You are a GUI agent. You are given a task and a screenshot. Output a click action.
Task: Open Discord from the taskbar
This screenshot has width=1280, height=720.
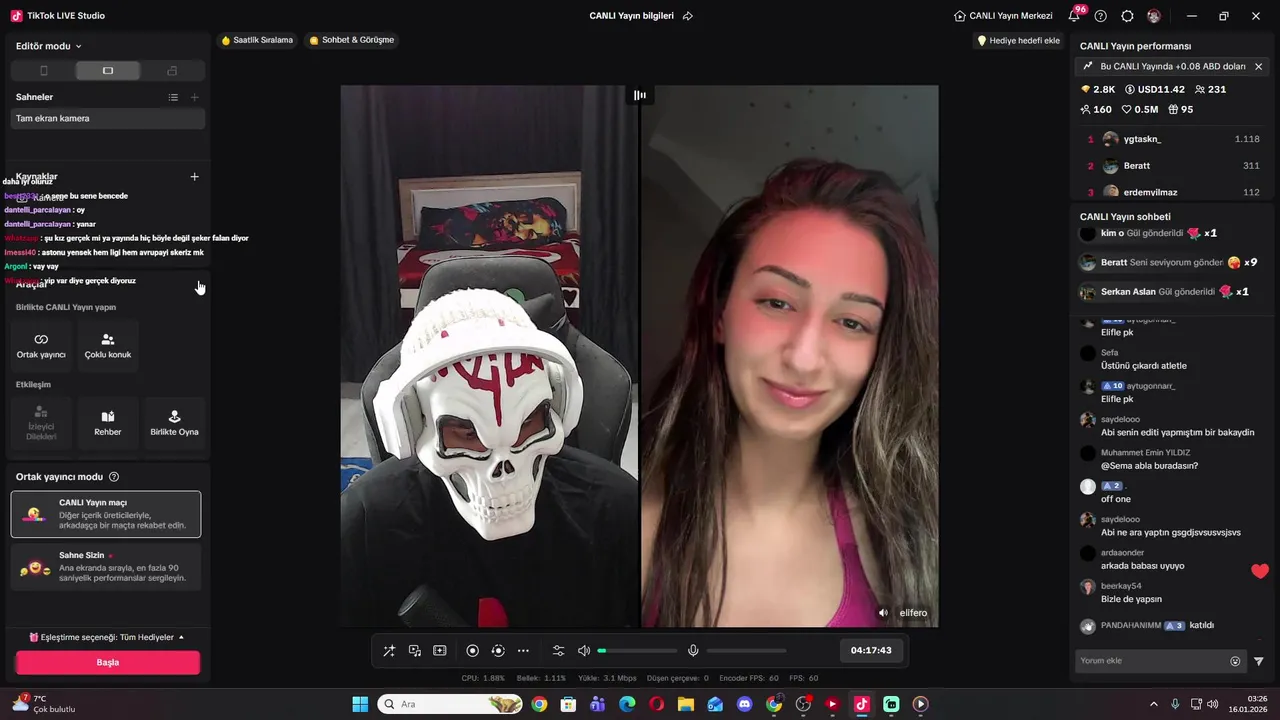point(744,704)
